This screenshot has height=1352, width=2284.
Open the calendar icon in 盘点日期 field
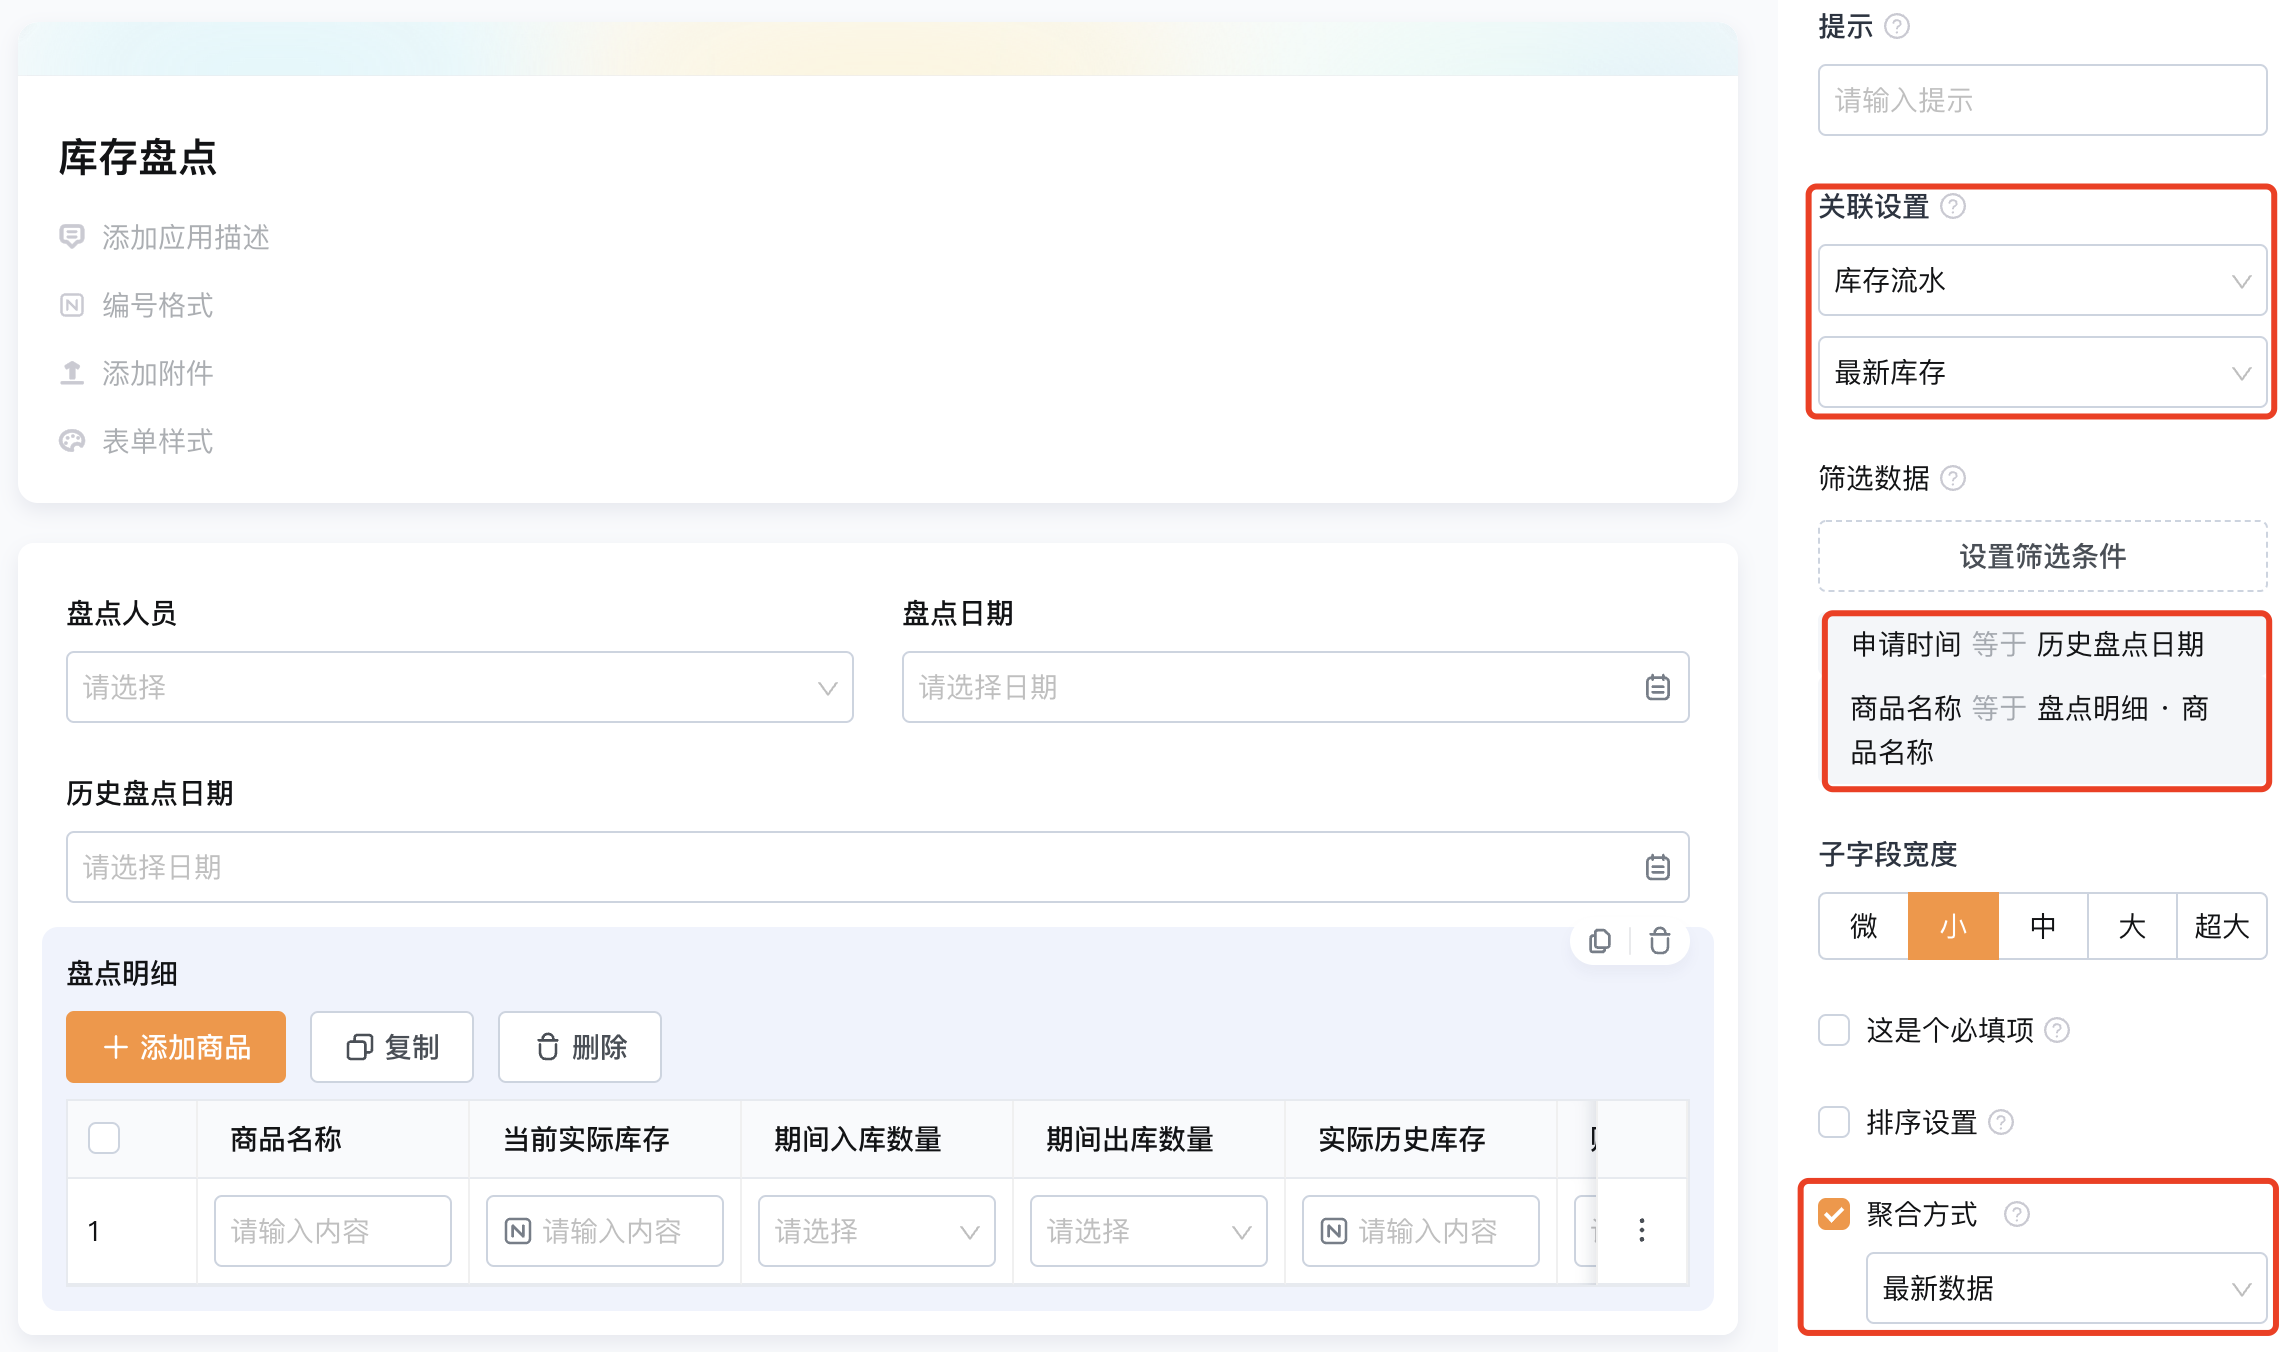click(x=1658, y=687)
